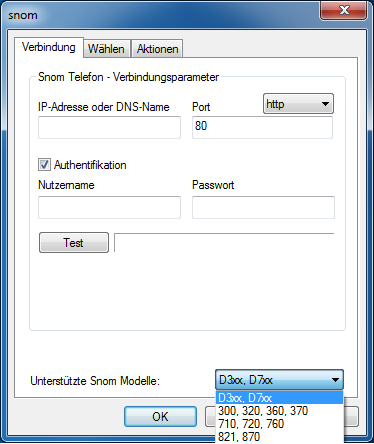Open the Aktionen tab
Viewport: 374px width, 444px height.
coord(157,49)
